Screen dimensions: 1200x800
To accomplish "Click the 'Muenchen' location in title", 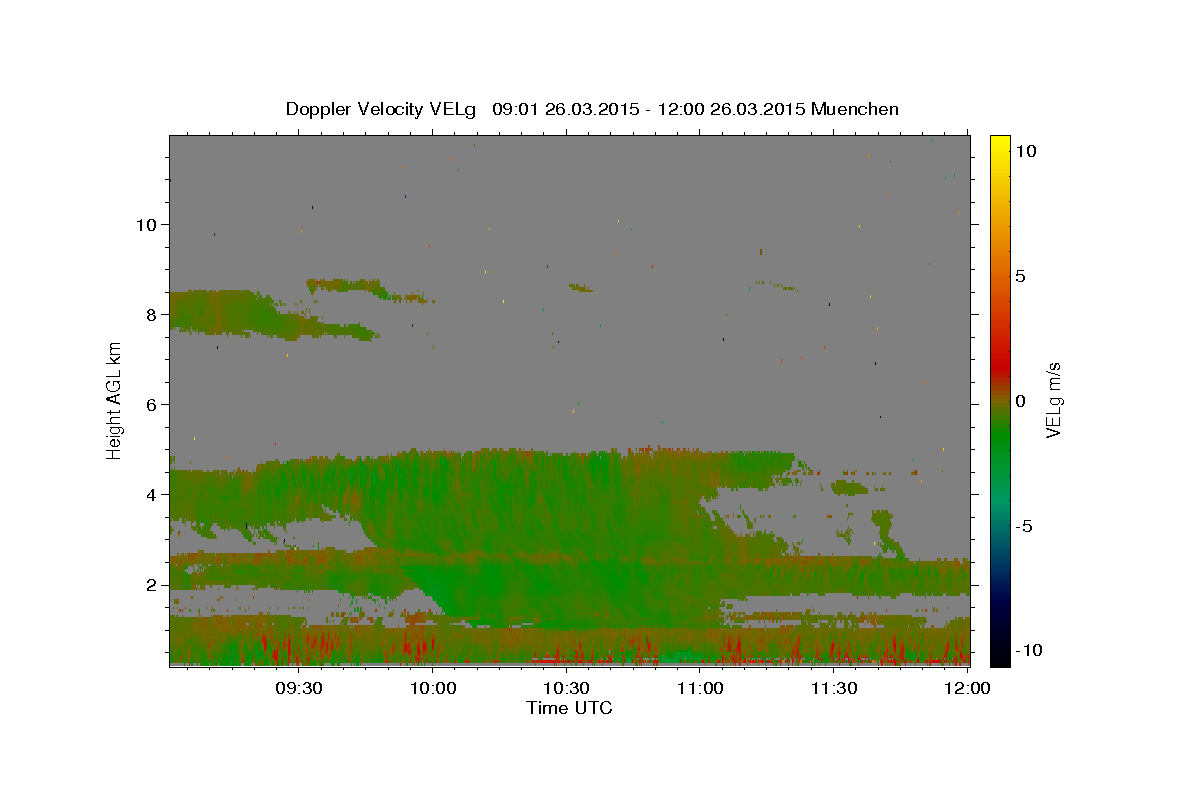I will pyautogui.click(x=855, y=109).
